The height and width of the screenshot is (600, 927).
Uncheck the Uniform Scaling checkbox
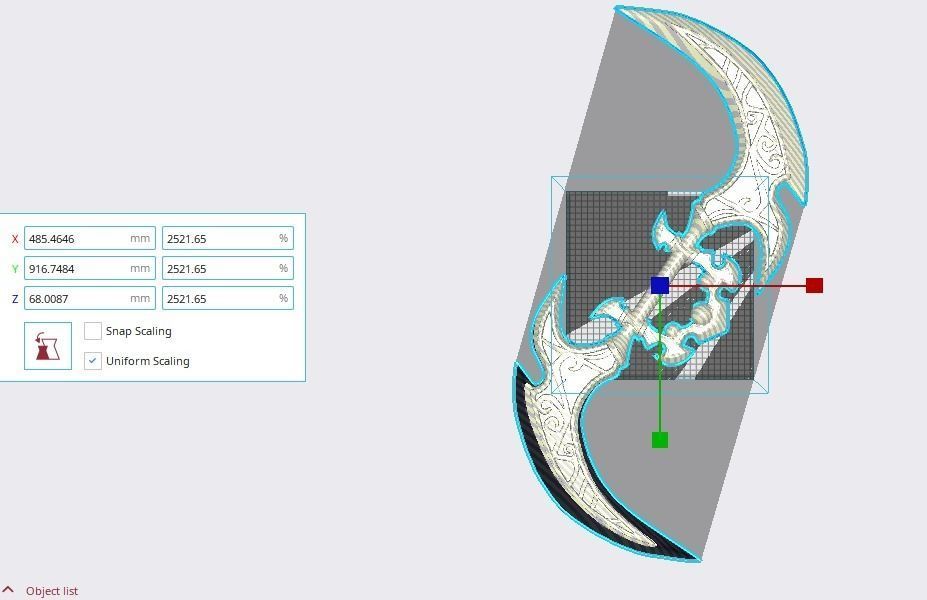pyautogui.click(x=93, y=361)
